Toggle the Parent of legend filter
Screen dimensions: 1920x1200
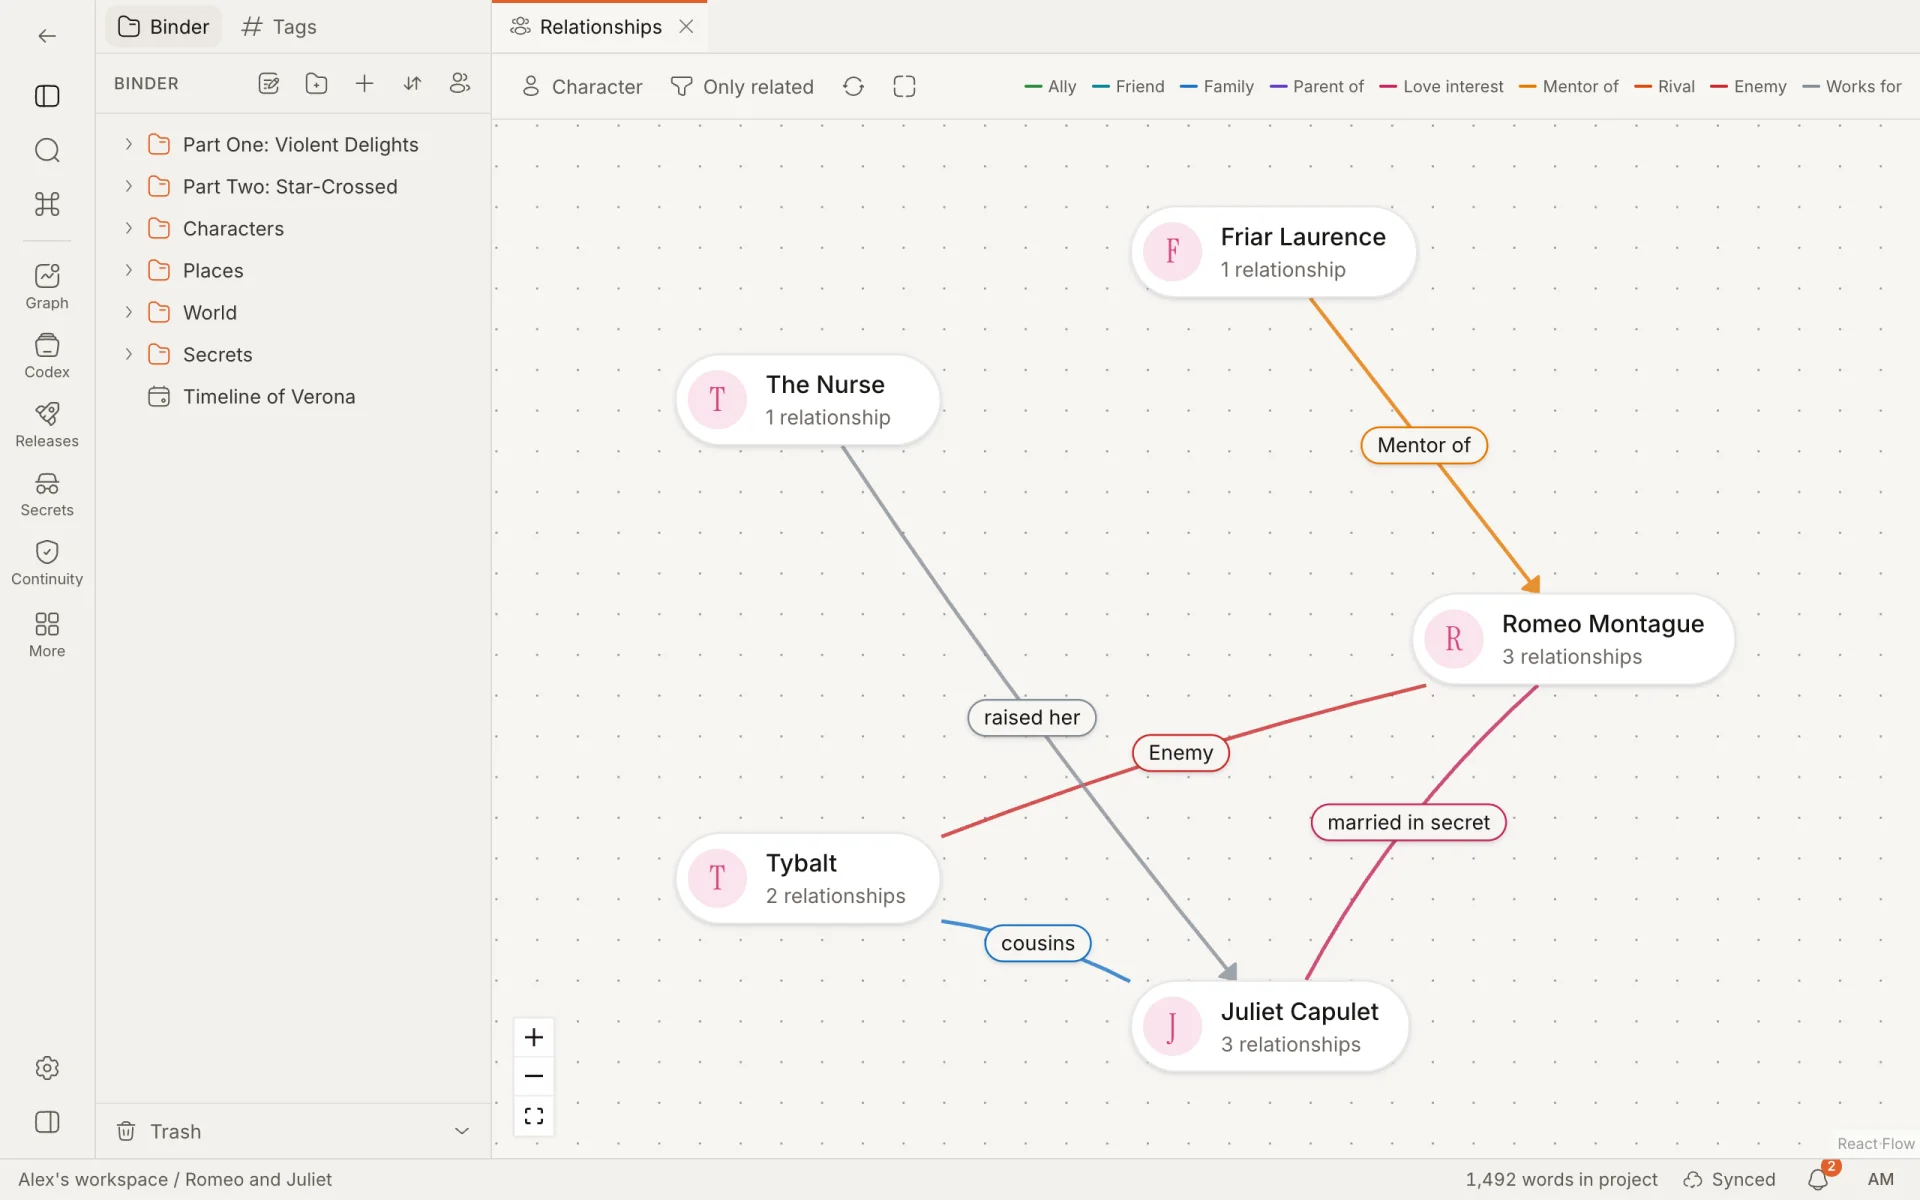(x=1316, y=87)
